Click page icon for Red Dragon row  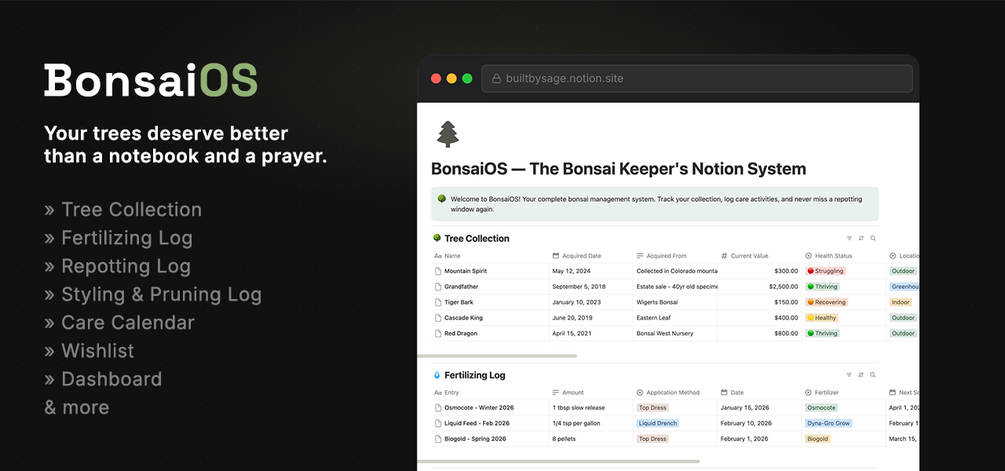pyautogui.click(x=438, y=333)
